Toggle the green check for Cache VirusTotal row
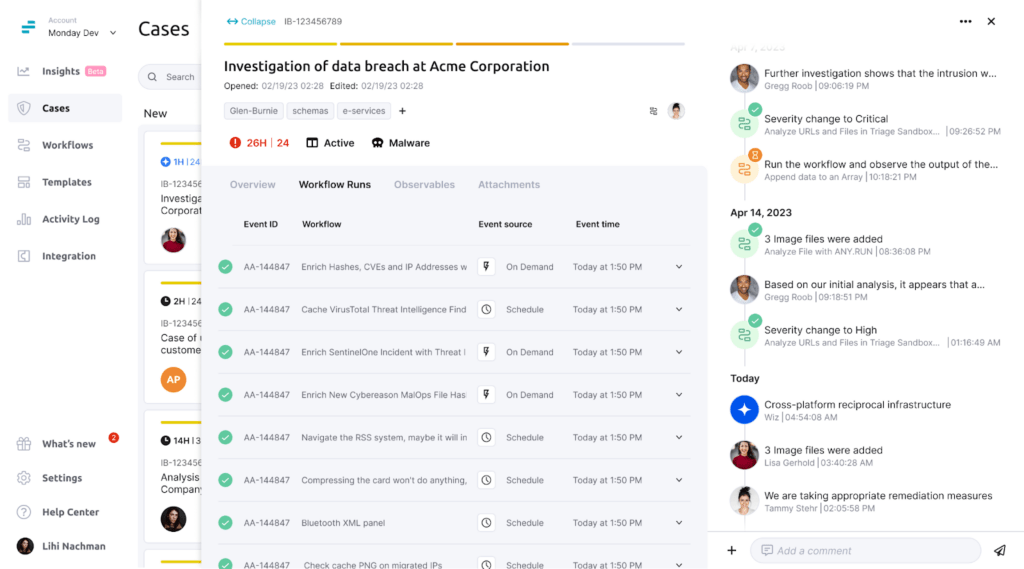 tap(226, 310)
